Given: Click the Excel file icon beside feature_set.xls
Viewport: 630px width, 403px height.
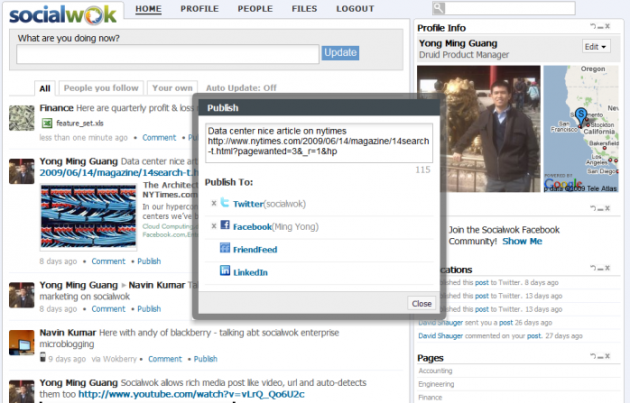Looking at the screenshot, I should click(47, 123).
